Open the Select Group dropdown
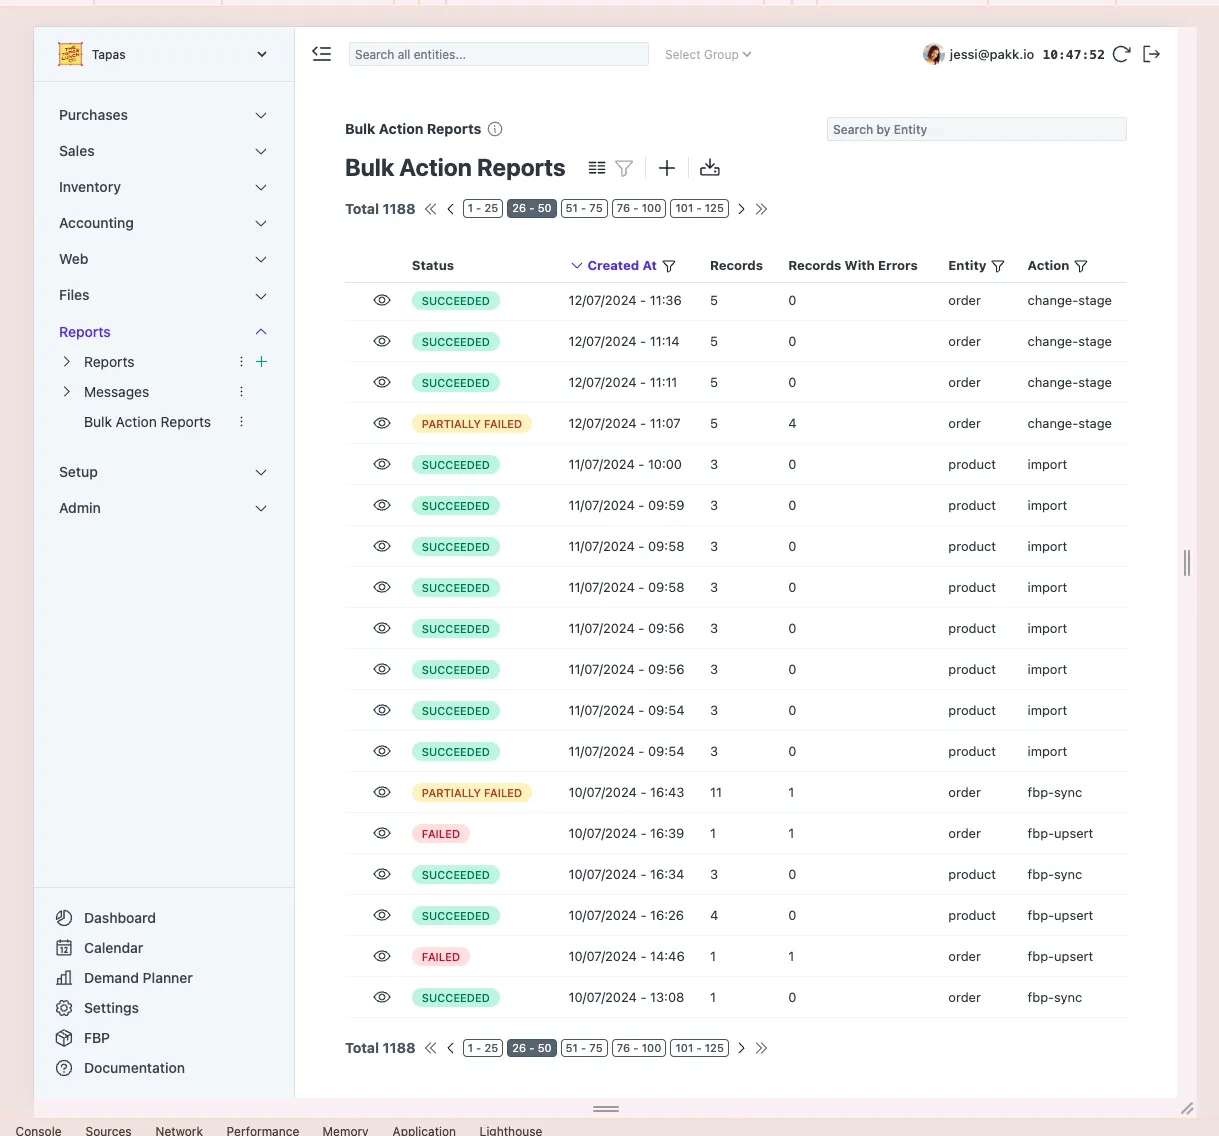The image size is (1219, 1136). [707, 54]
